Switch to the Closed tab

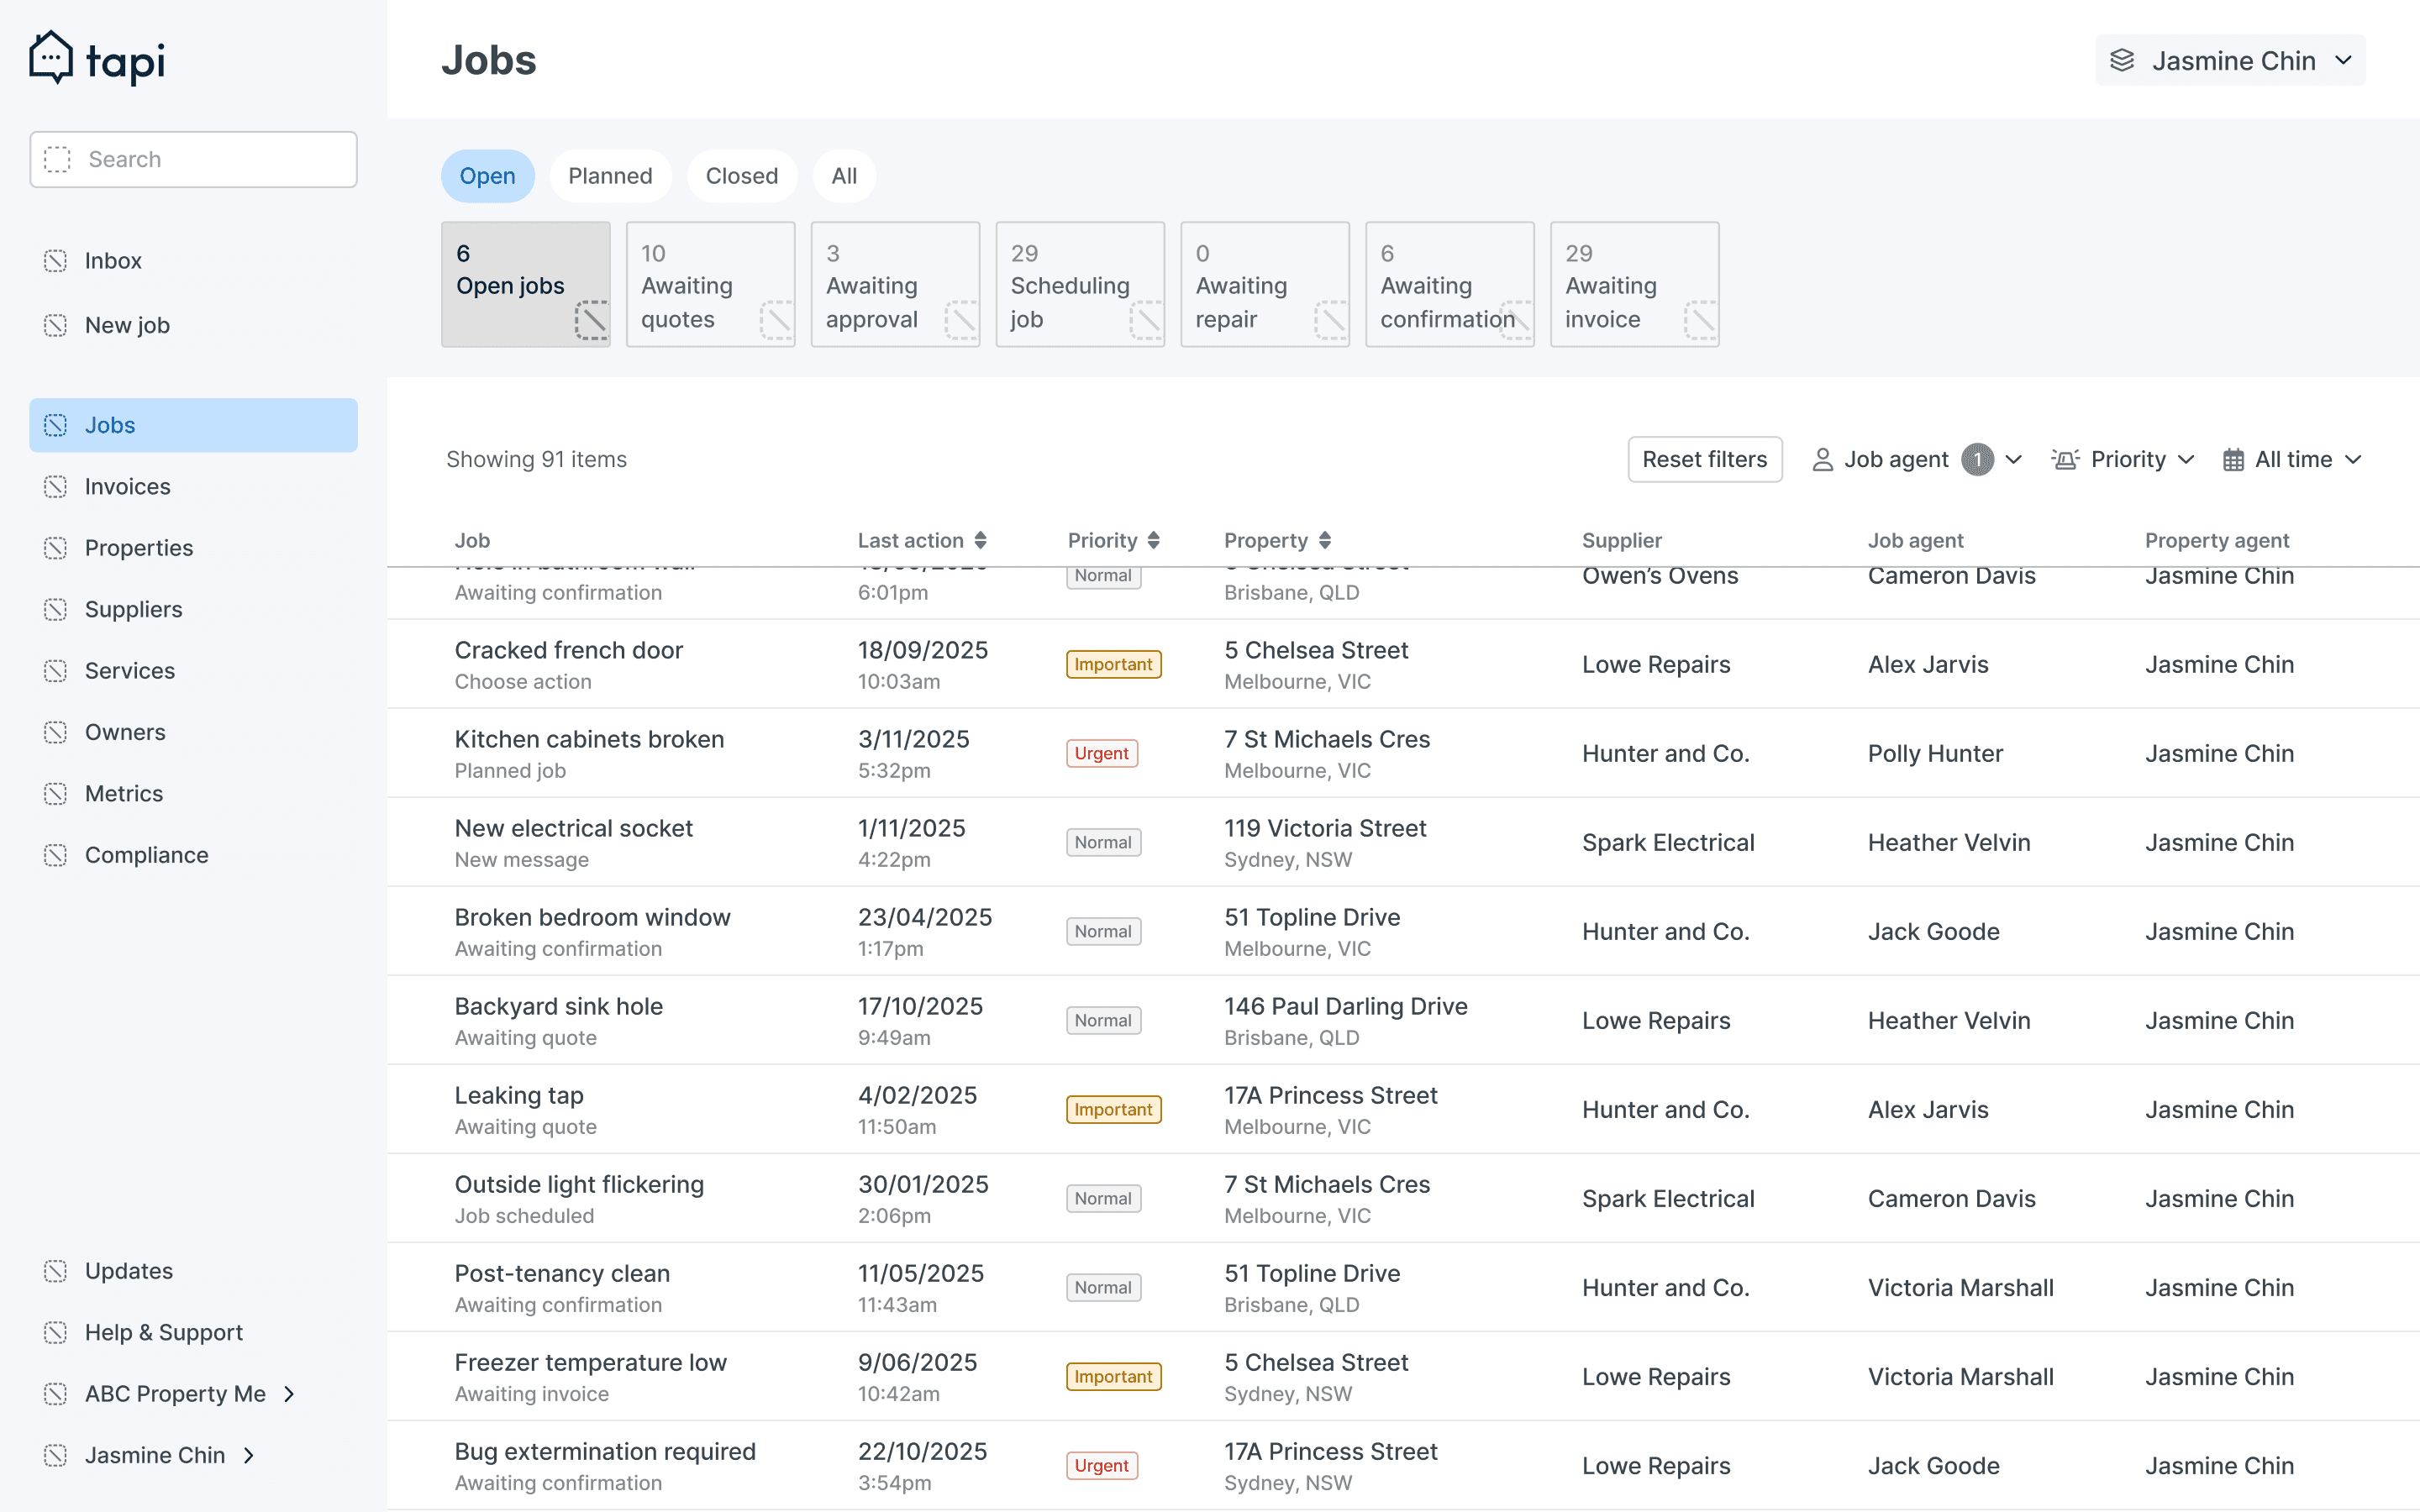[x=741, y=176]
